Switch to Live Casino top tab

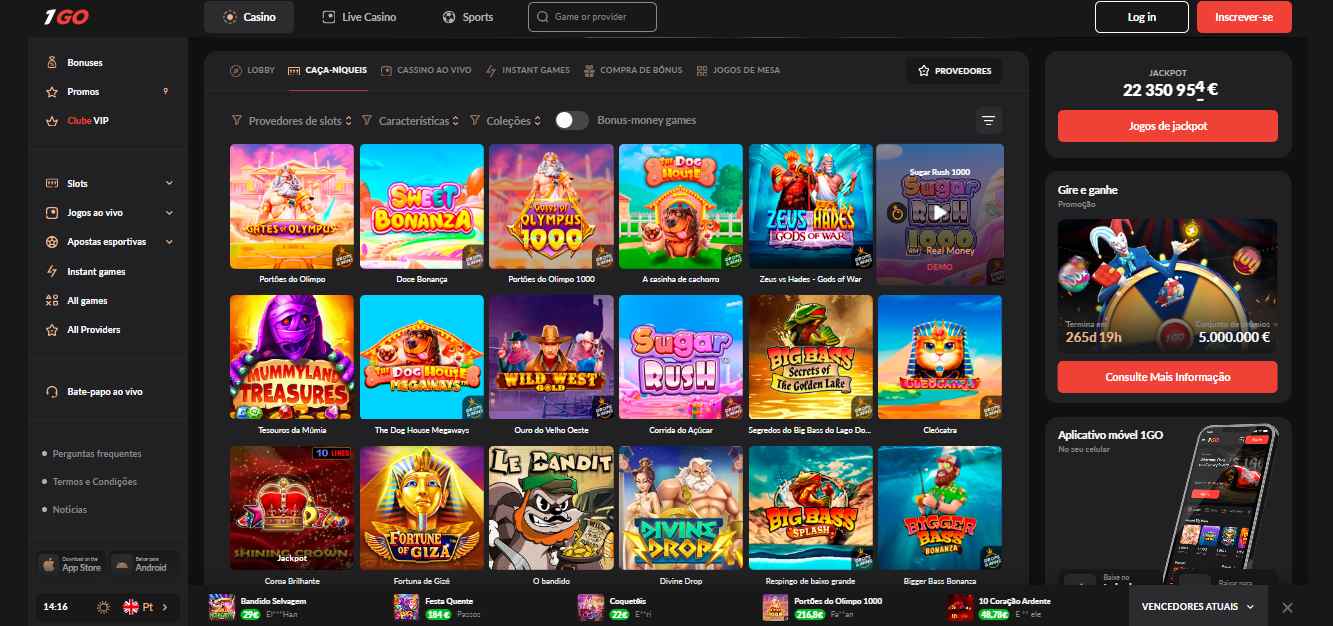[359, 17]
